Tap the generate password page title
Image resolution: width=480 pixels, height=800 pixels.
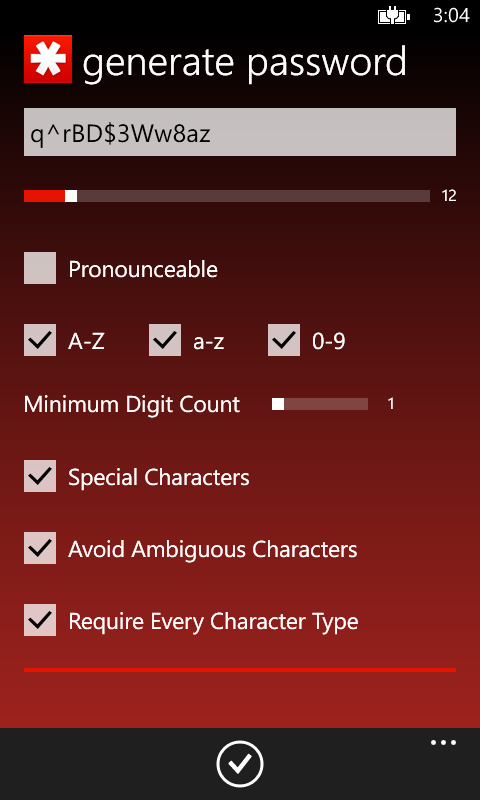(x=244, y=63)
